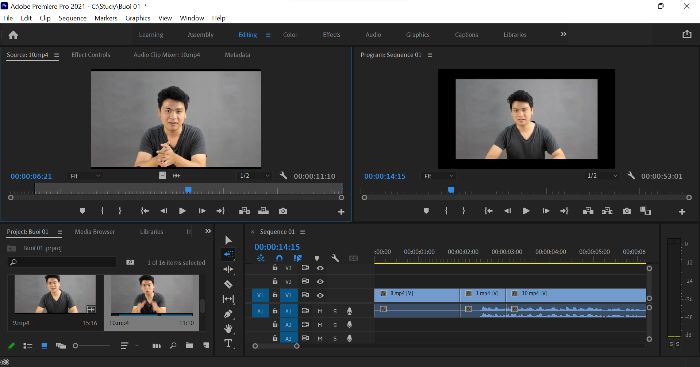Select the Slip tool
Image resolution: width=700 pixels, height=367 pixels.
228,299
